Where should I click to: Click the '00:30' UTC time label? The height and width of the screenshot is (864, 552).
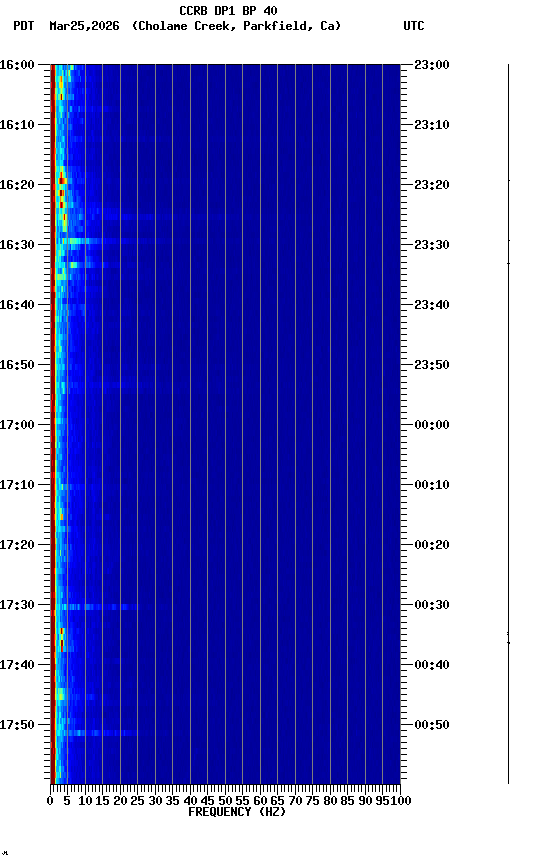pos(432,605)
